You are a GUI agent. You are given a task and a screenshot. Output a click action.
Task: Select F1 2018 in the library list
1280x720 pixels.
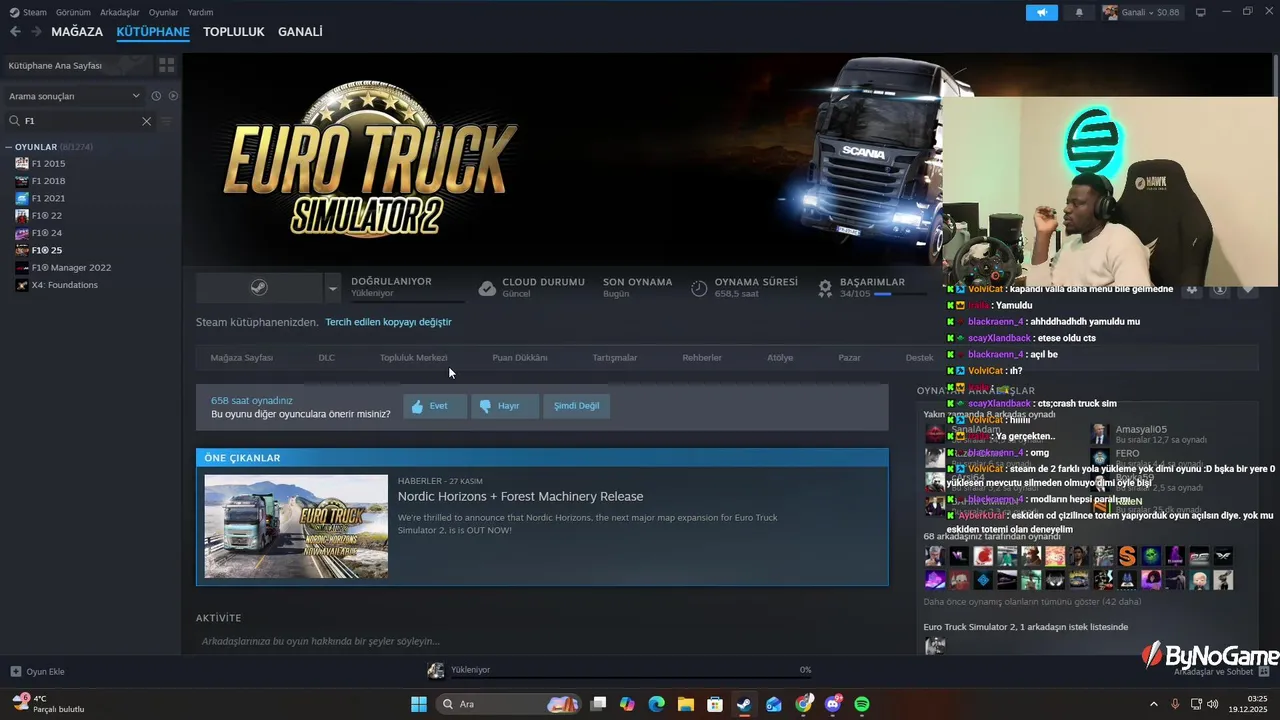48,181
